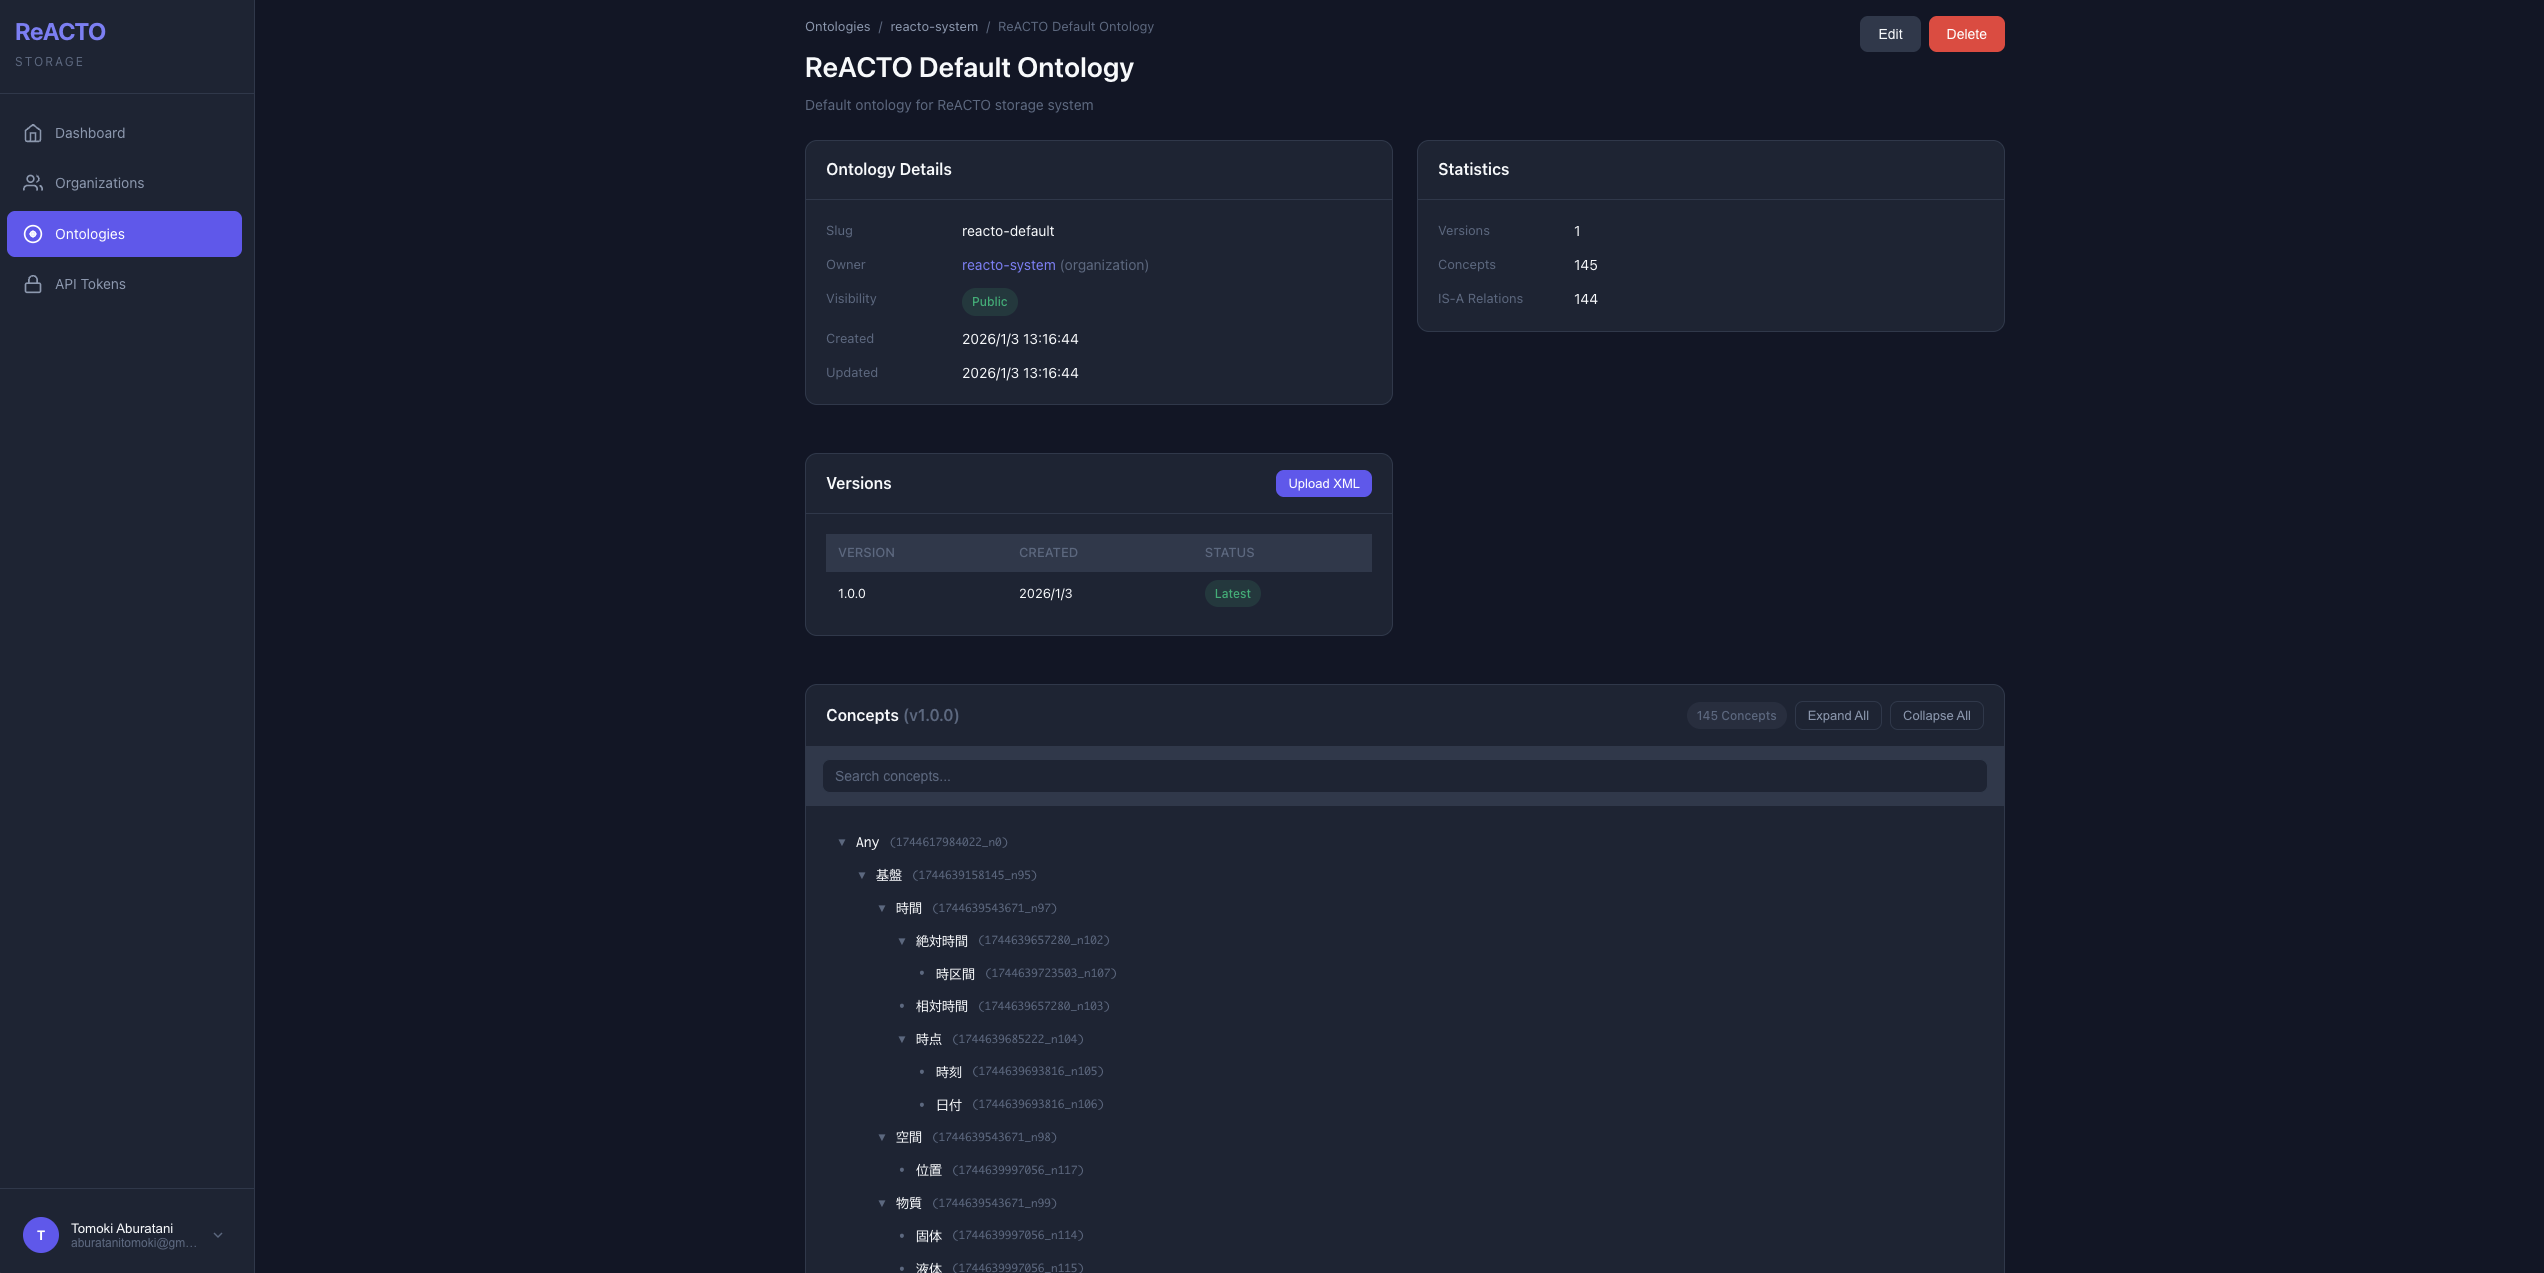Image resolution: width=2544 pixels, height=1273 pixels.
Task: Click Ontologies breadcrumb link
Action: tap(837, 27)
